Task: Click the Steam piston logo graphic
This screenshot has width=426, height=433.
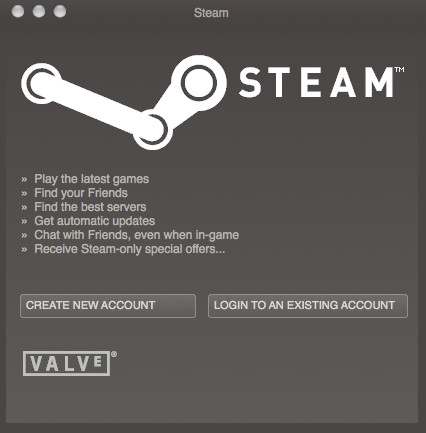Action: 124,102
